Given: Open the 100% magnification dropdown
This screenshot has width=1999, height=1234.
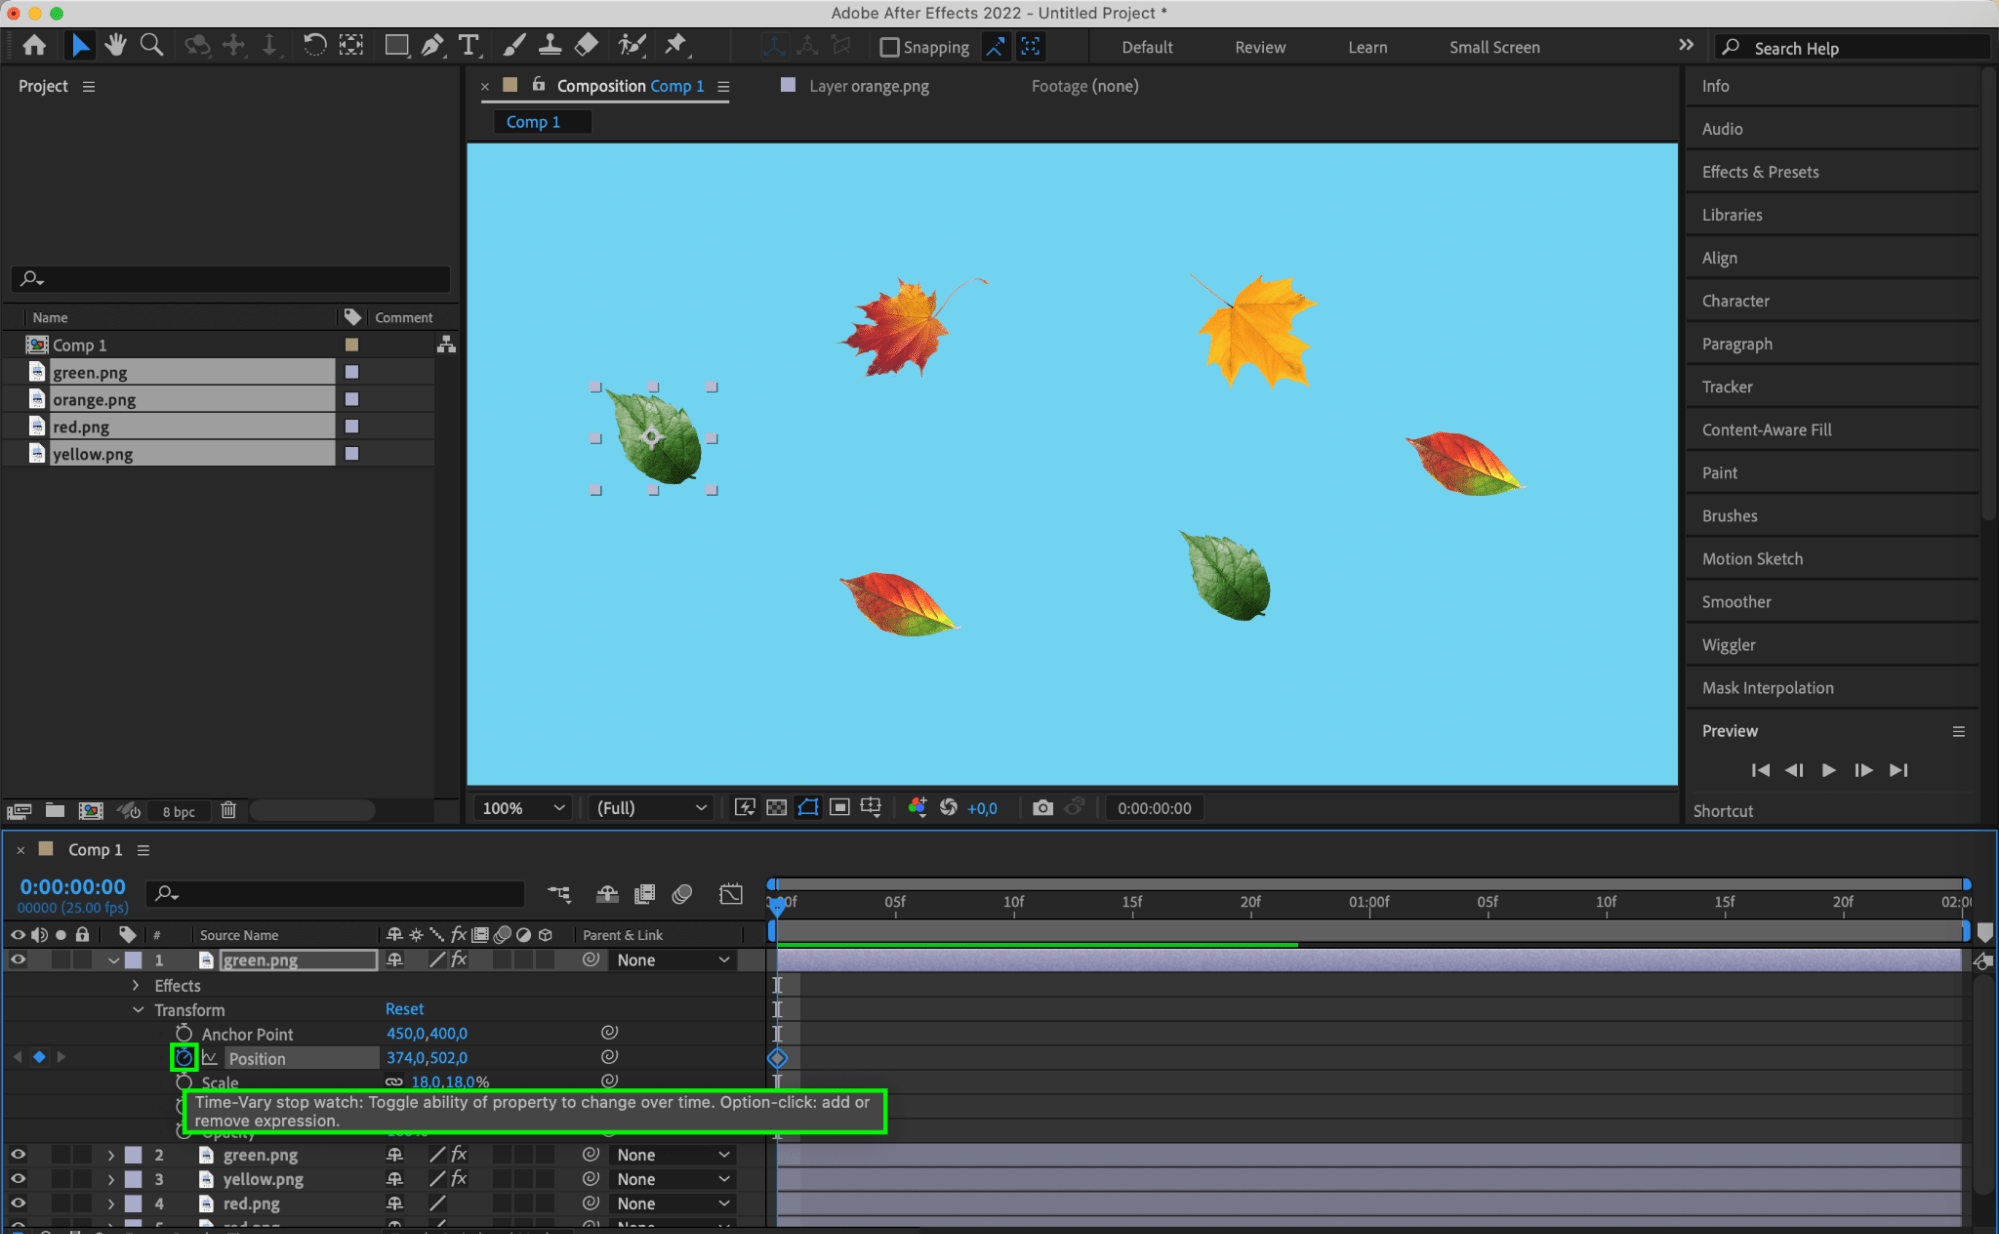Looking at the screenshot, I should (x=524, y=808).
